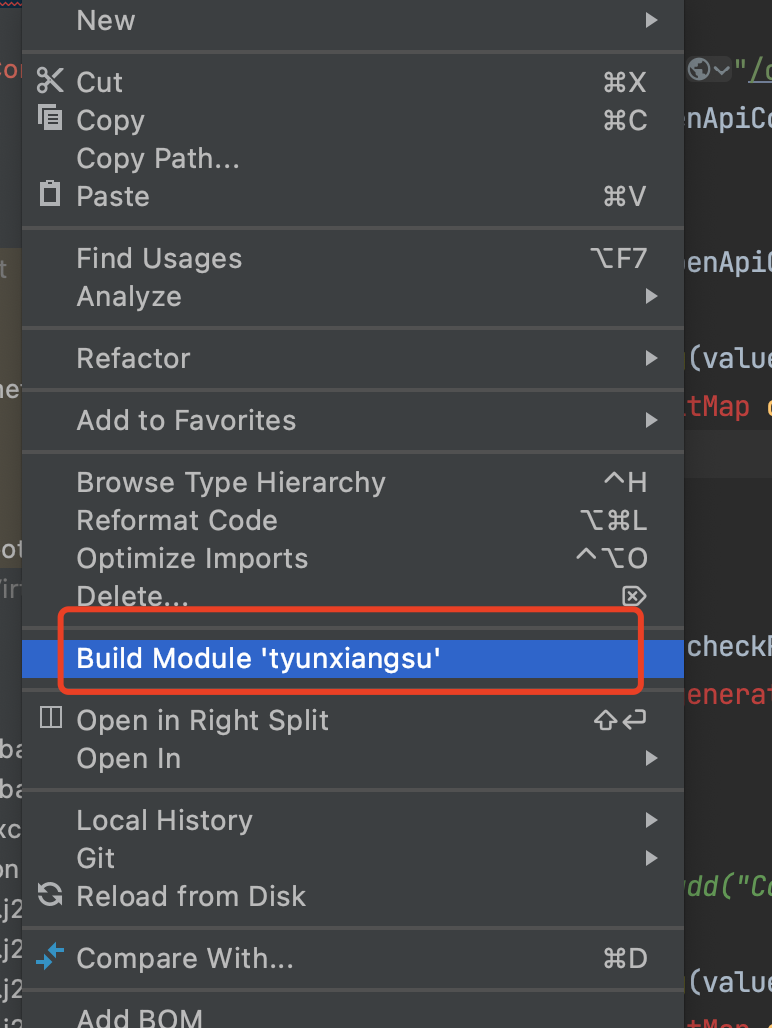Click the ⇧↵ shortcut beside Open in Right Split
This screenshot has width=772, height=1028.
pyautogui.click(x=620, y=720)
